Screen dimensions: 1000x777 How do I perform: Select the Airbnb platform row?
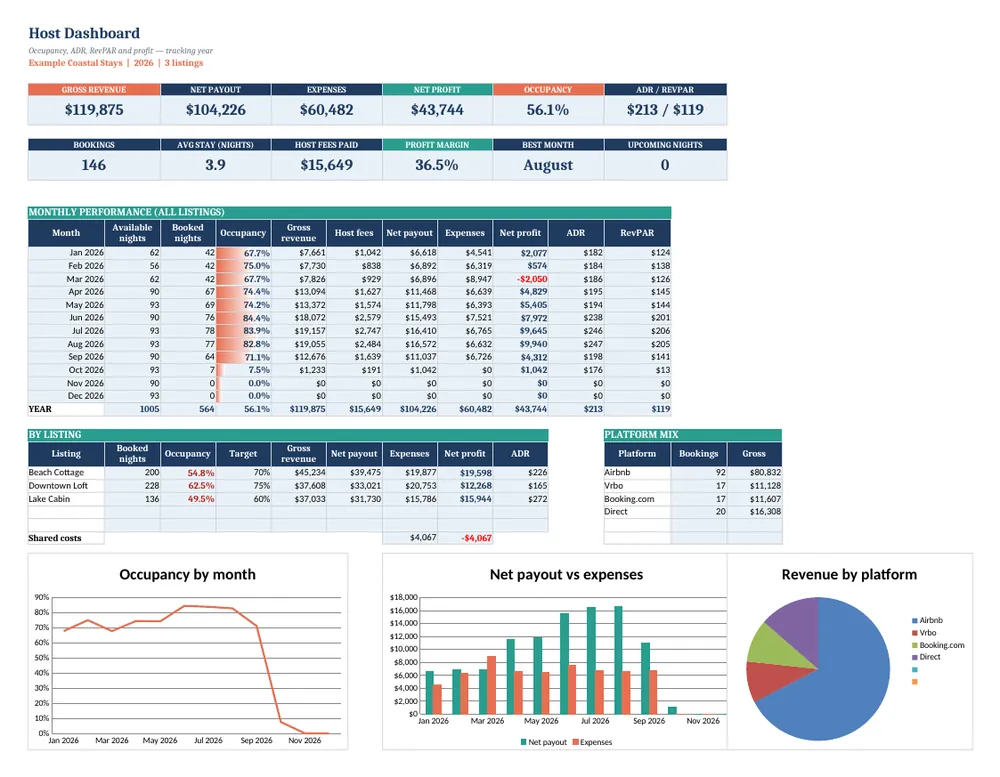(693, 473)
